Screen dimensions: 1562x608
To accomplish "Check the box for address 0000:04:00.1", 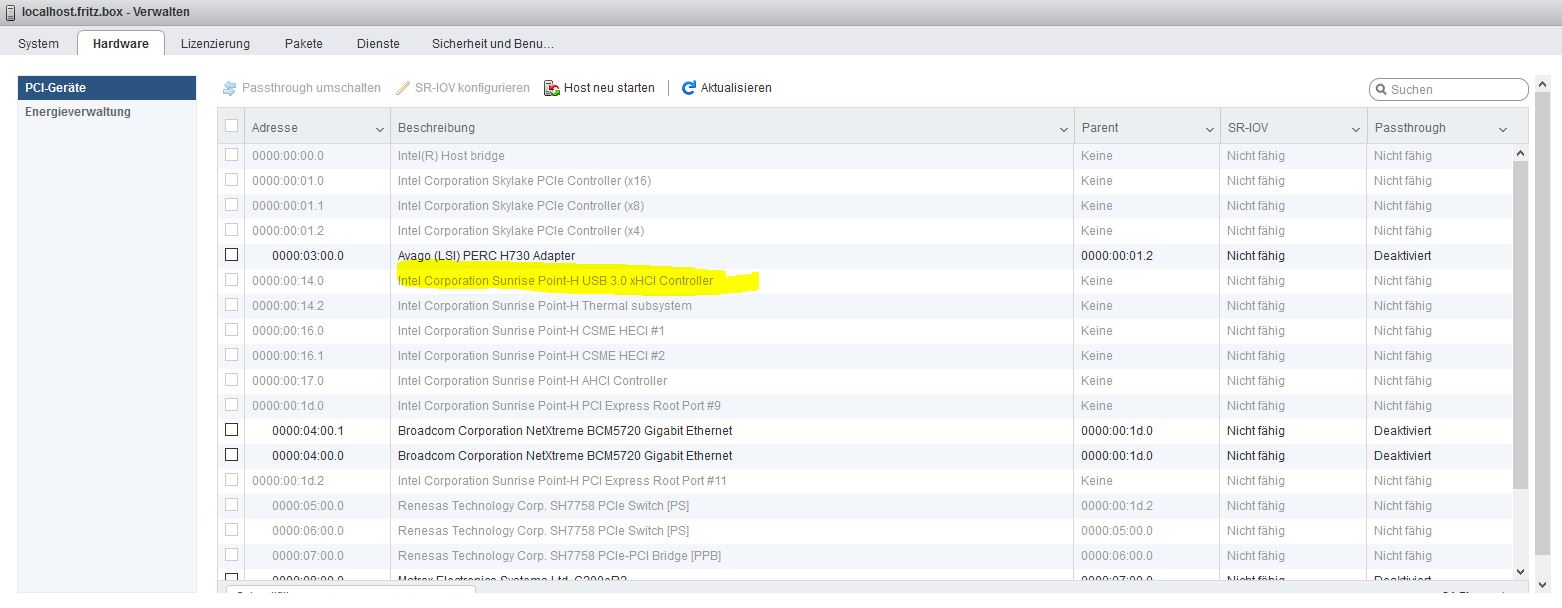I will pyautogui.click(x=232, y=430).
